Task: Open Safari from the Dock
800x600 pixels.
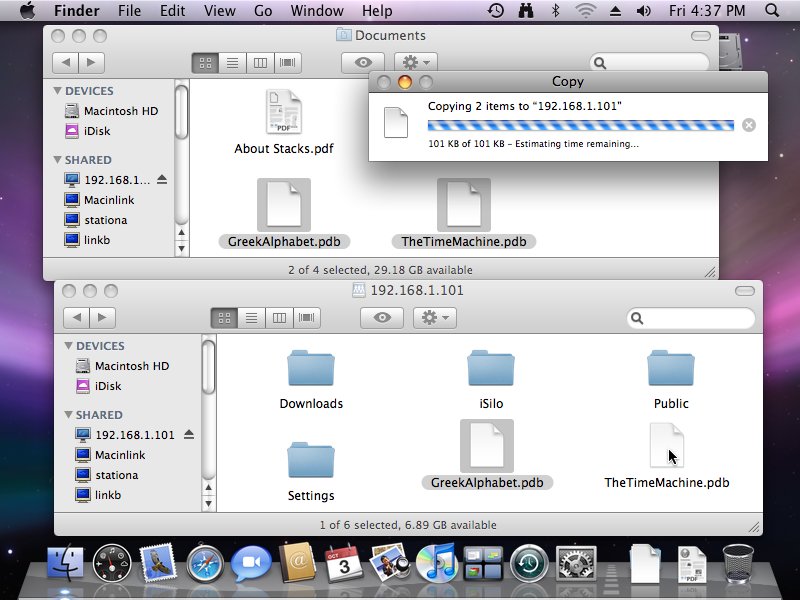Action: pos(204,565)
